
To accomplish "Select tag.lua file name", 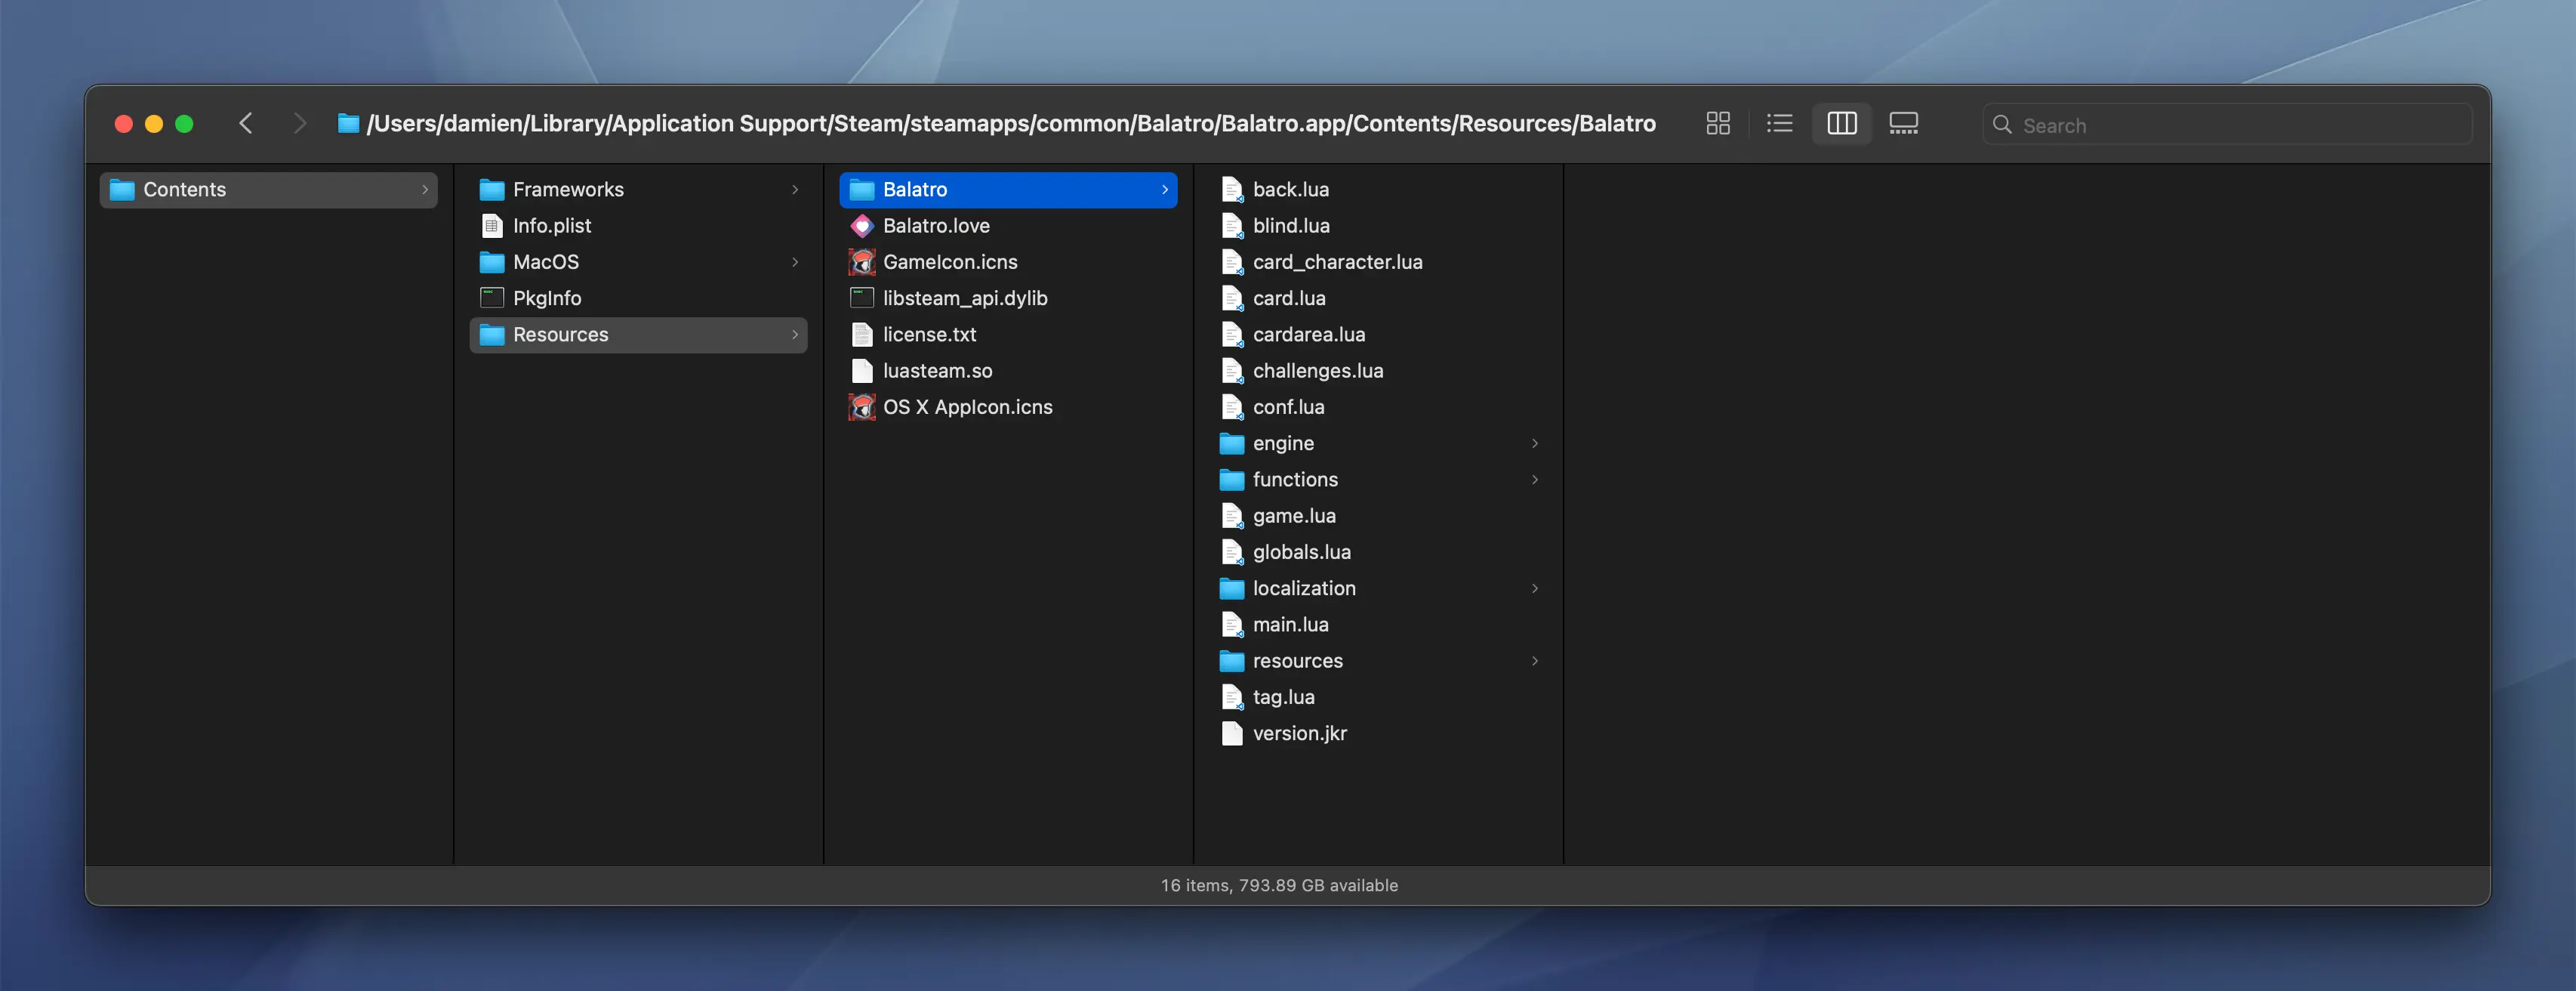I will [1283, 697].
